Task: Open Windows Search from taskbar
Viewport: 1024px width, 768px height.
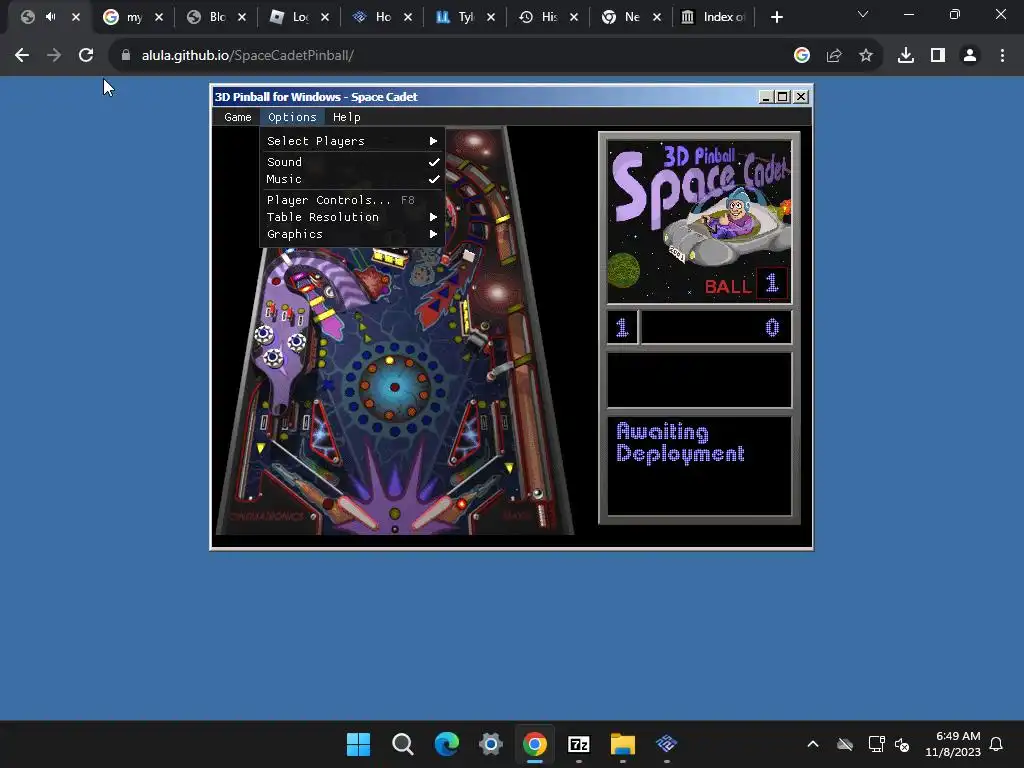Action: [402, 744]
